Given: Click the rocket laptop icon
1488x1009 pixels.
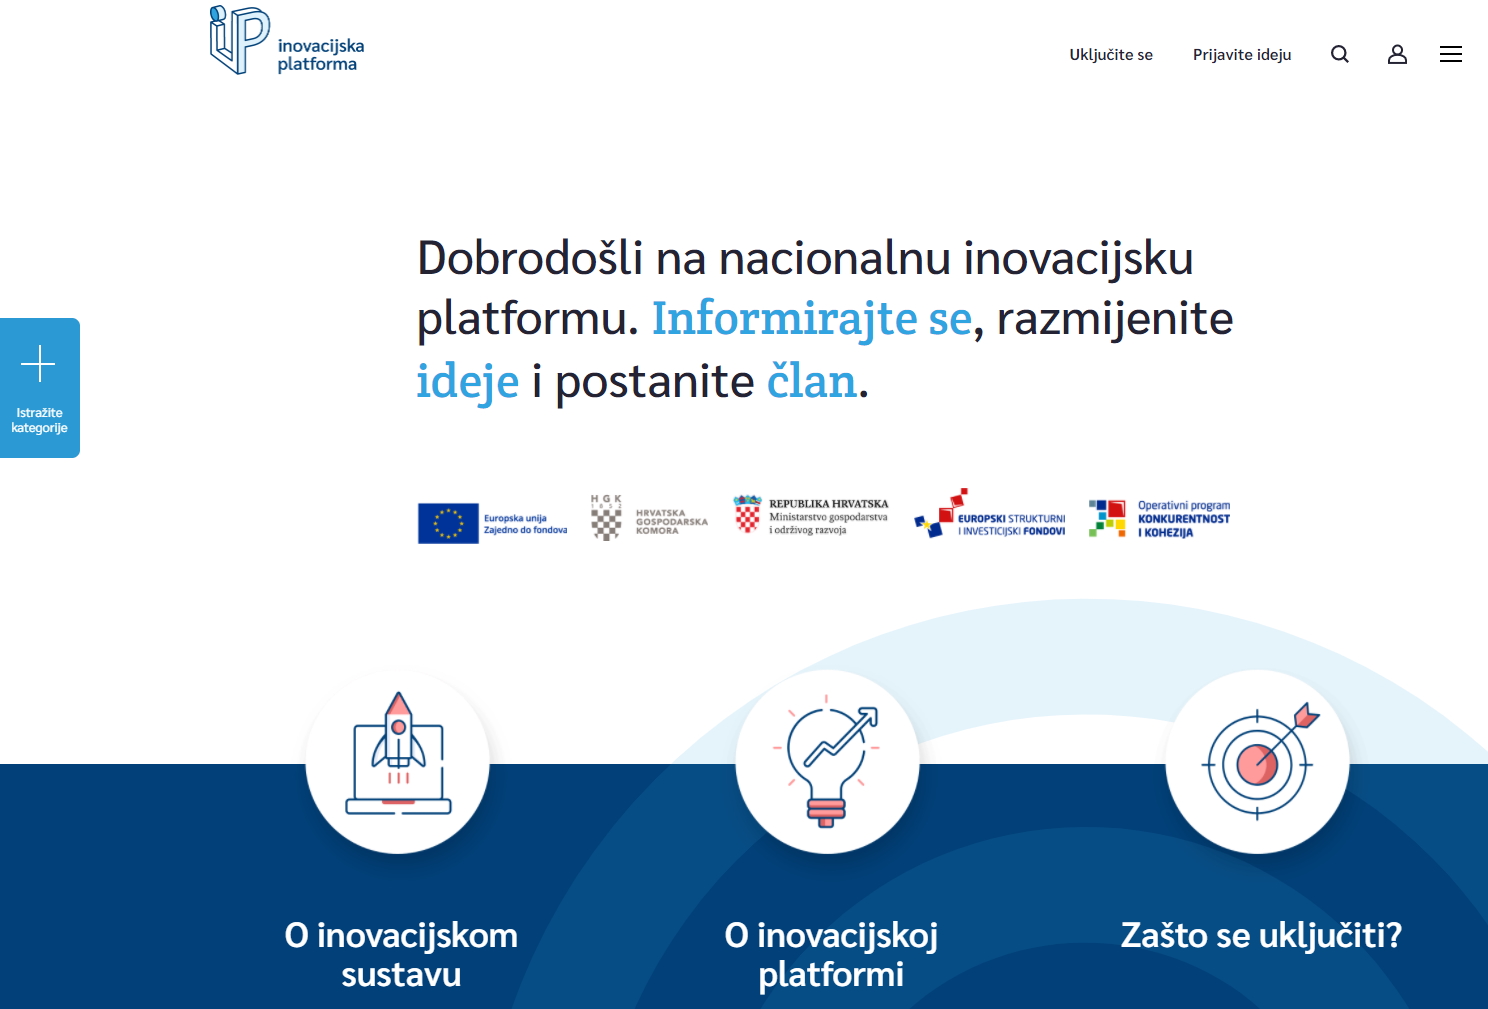Looking at the screenshot, I should pyautogui.click(x=398, y=762).
